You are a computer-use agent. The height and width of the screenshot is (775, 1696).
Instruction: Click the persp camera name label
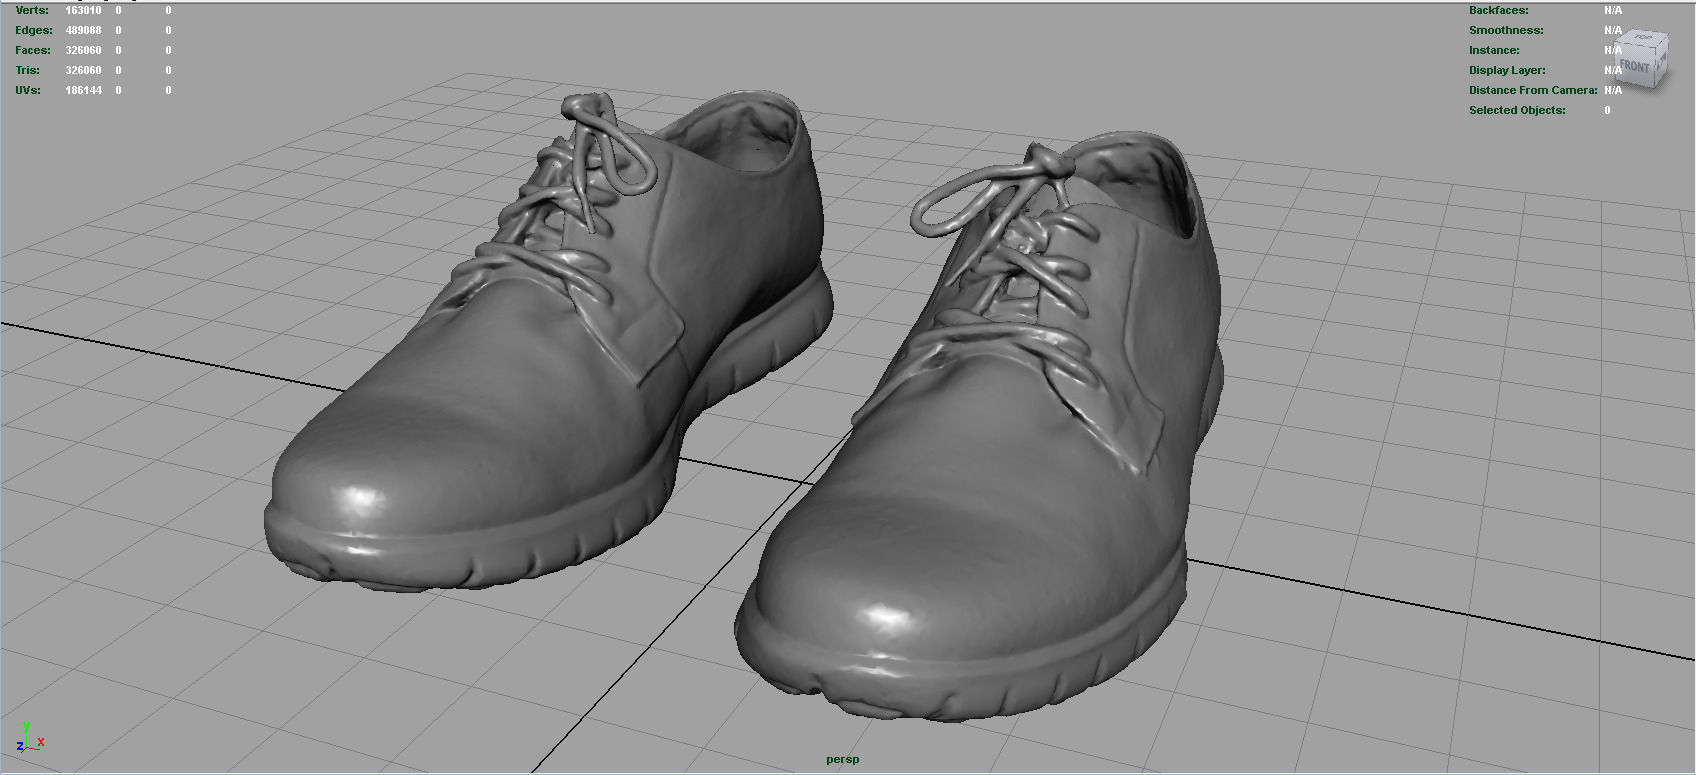click(842, 759)
